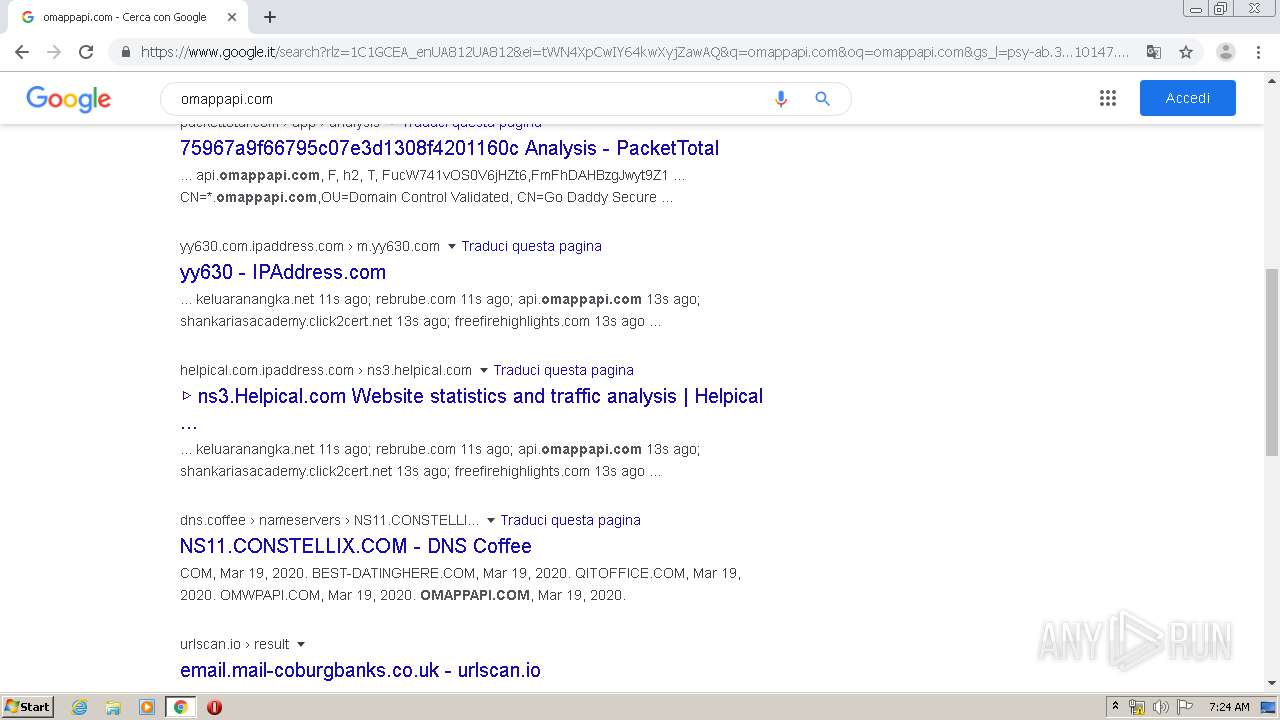Submit search with magnifier icon
This screenshot has width=1280, height=720.
822,99
